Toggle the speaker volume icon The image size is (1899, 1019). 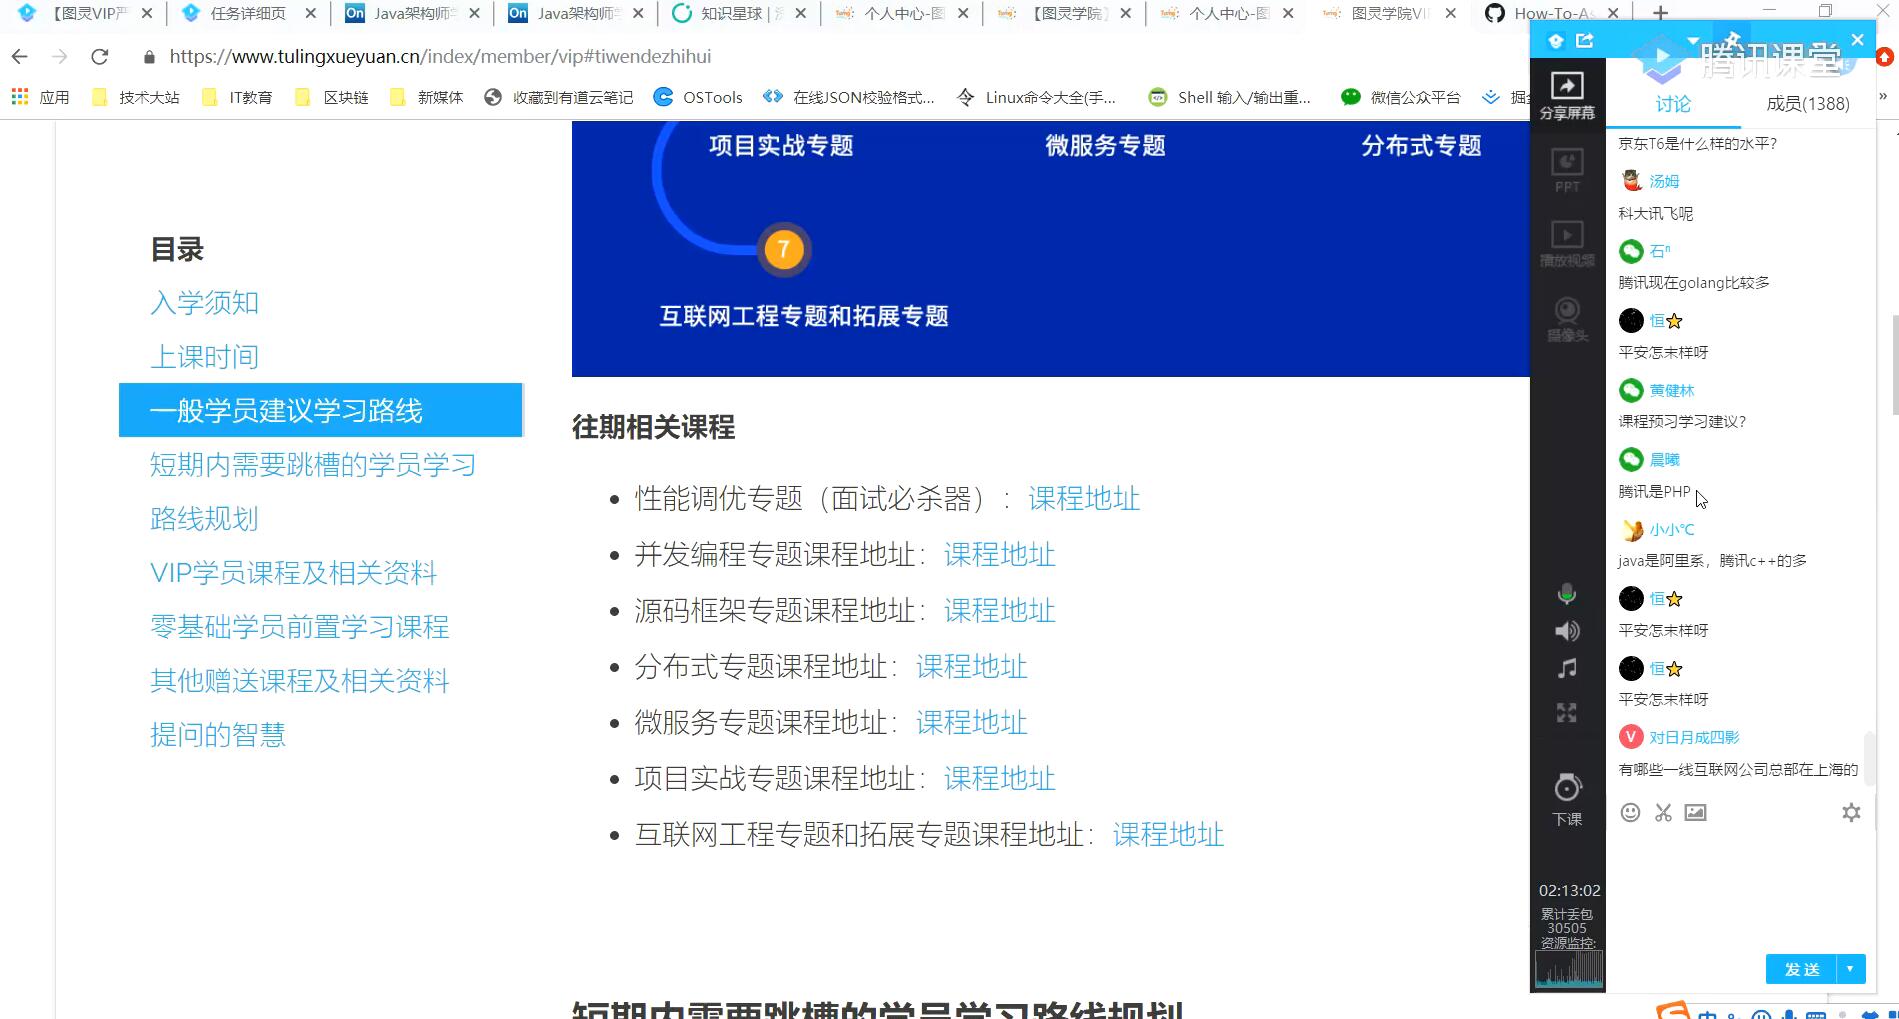(x=1566, y=631)
